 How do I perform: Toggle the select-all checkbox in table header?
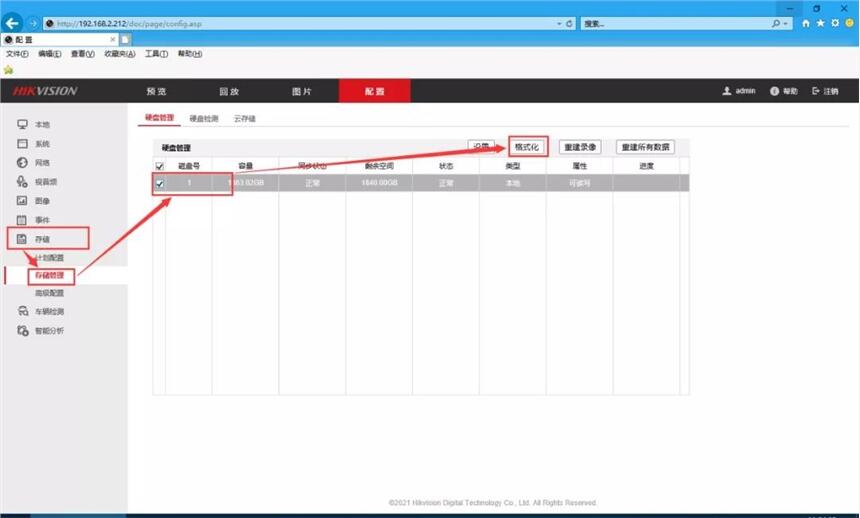tap(159, 166)
